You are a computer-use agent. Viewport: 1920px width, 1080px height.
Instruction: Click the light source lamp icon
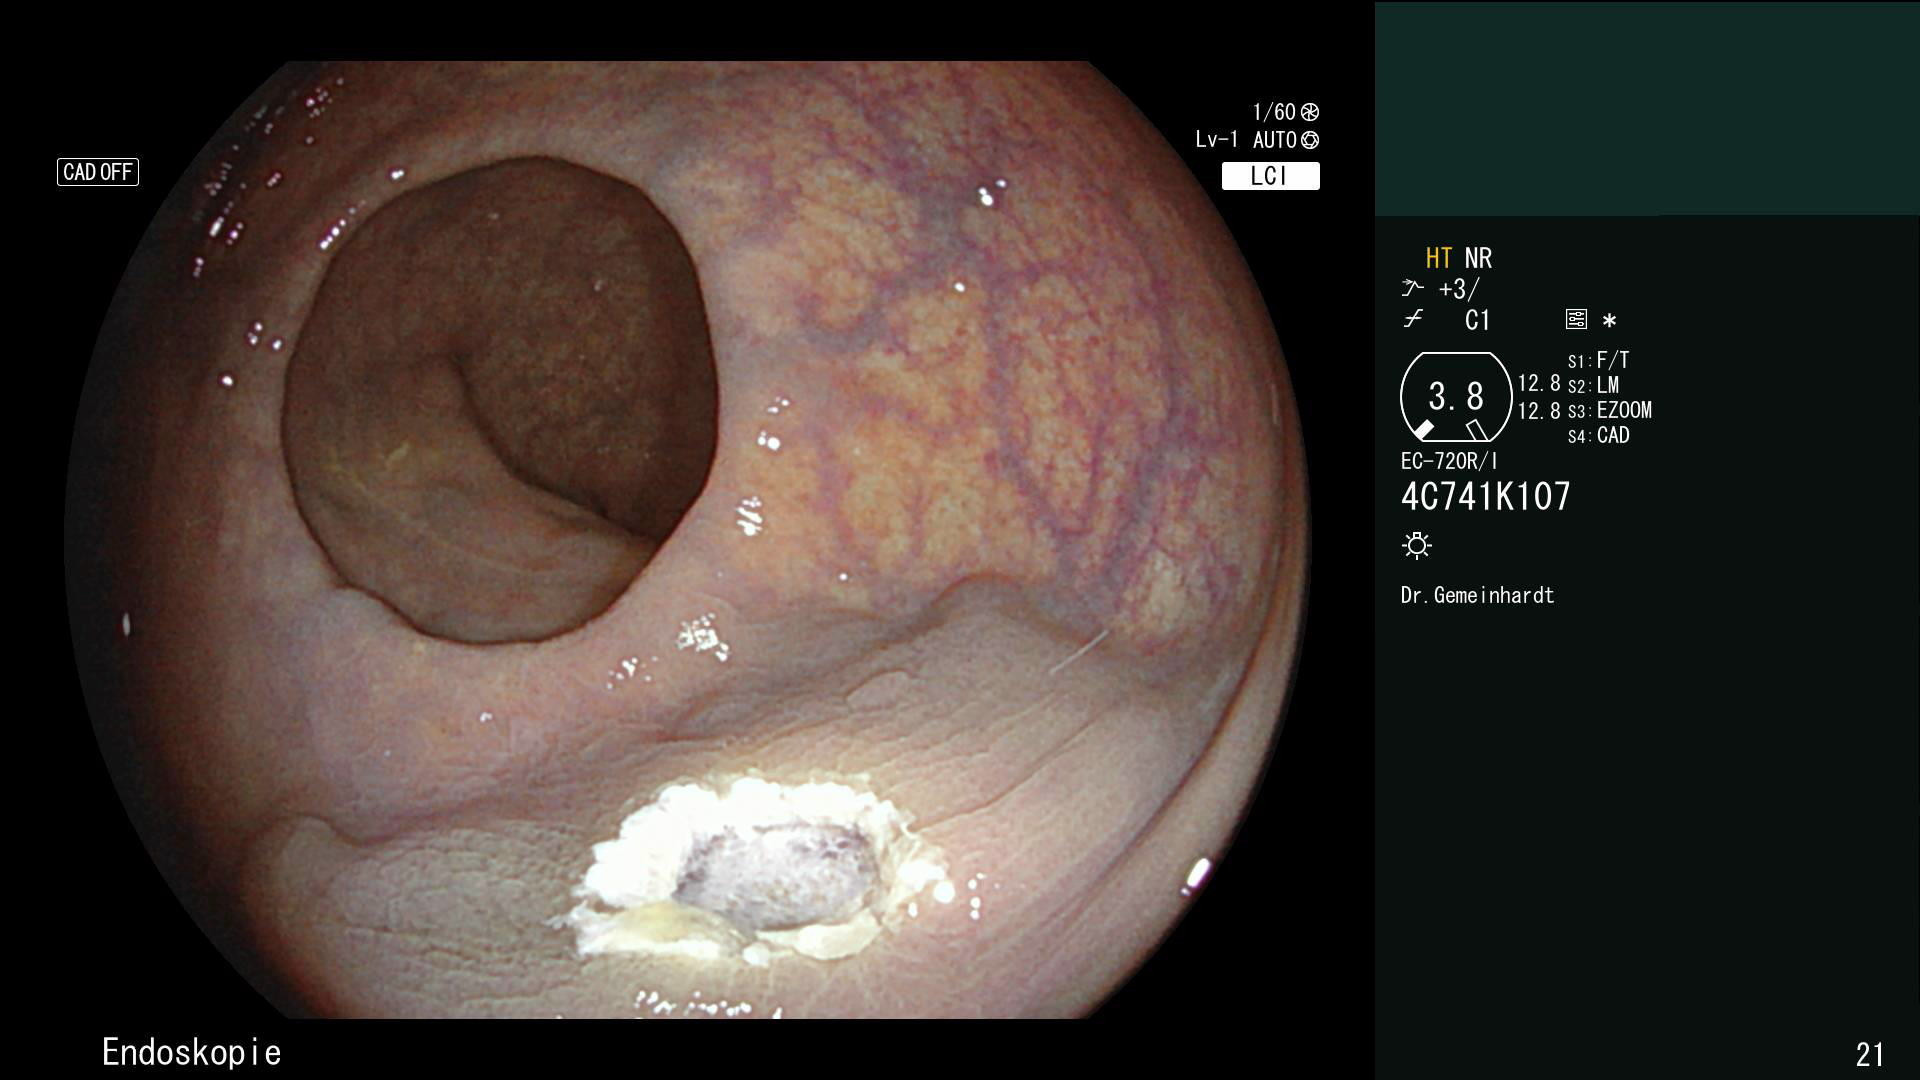(x=1417, y=545)
